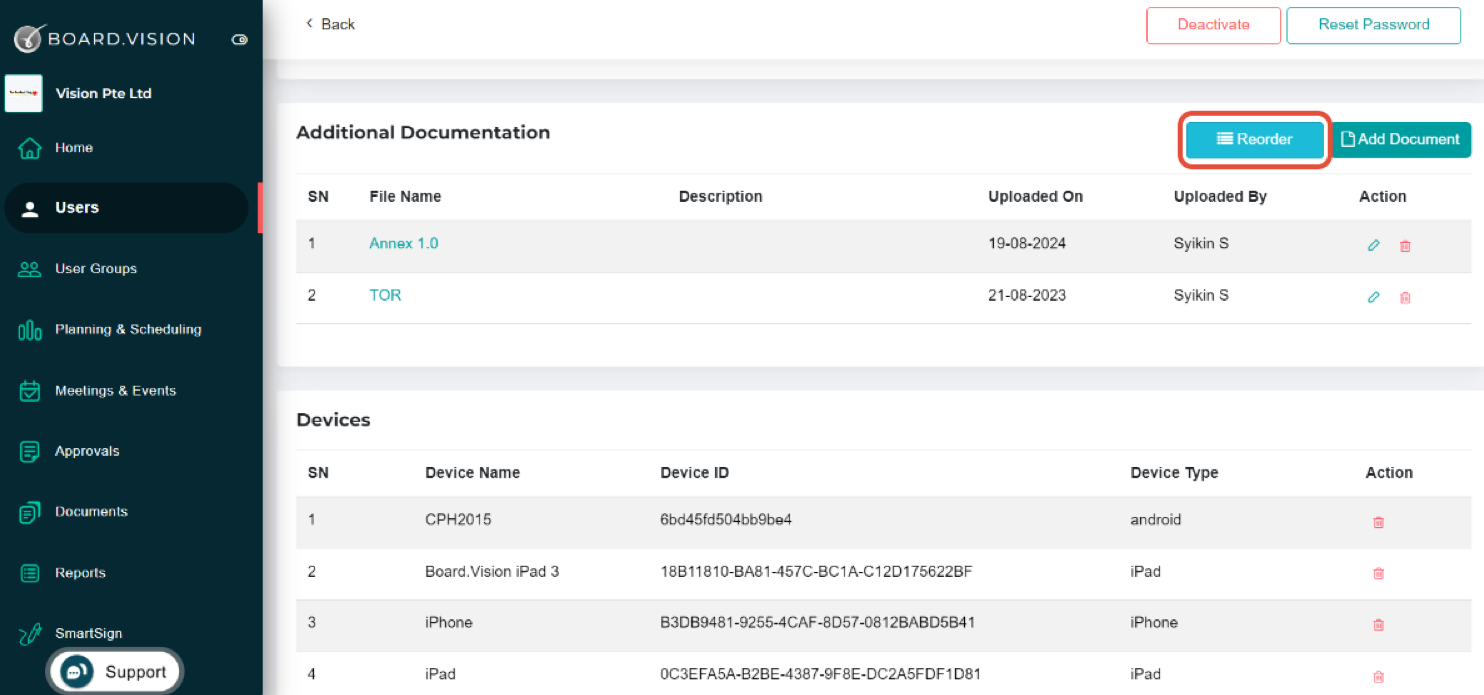The width and height of the screenshot is (1484, 695).
Task: Click the Uploaded On column header
Action: 1035,197
